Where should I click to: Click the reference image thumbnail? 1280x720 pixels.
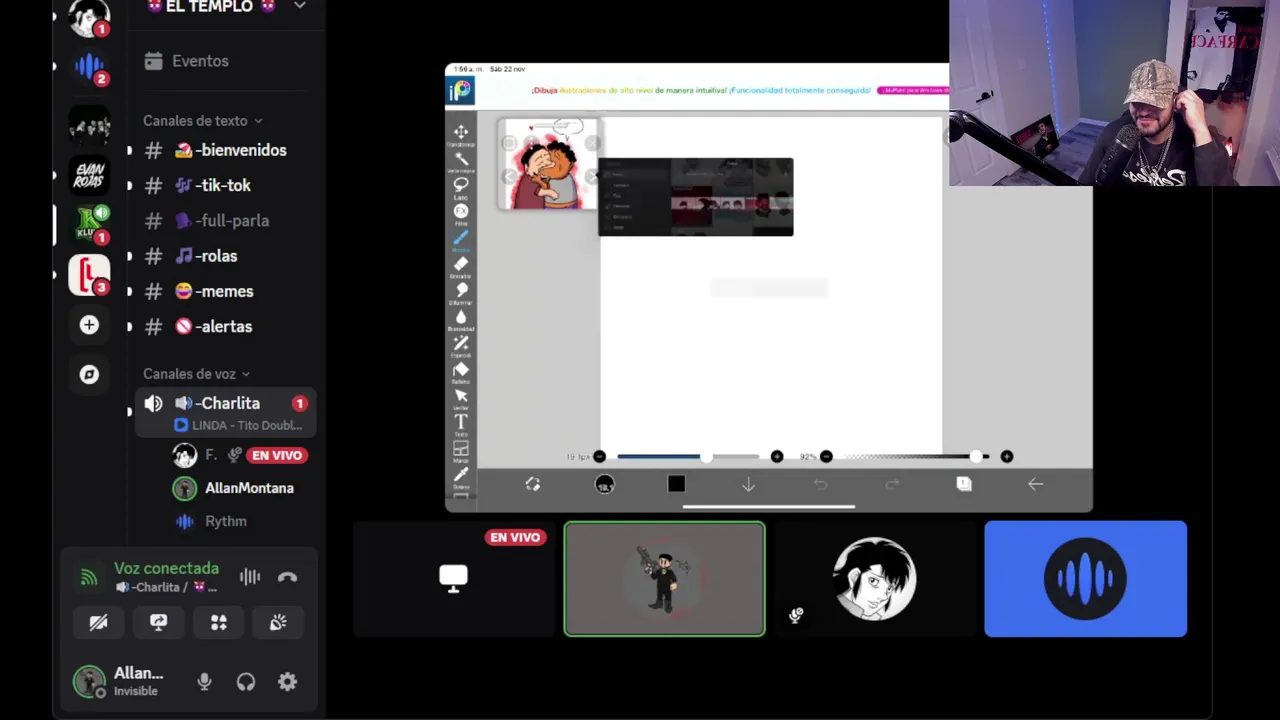tap(548, 164)
